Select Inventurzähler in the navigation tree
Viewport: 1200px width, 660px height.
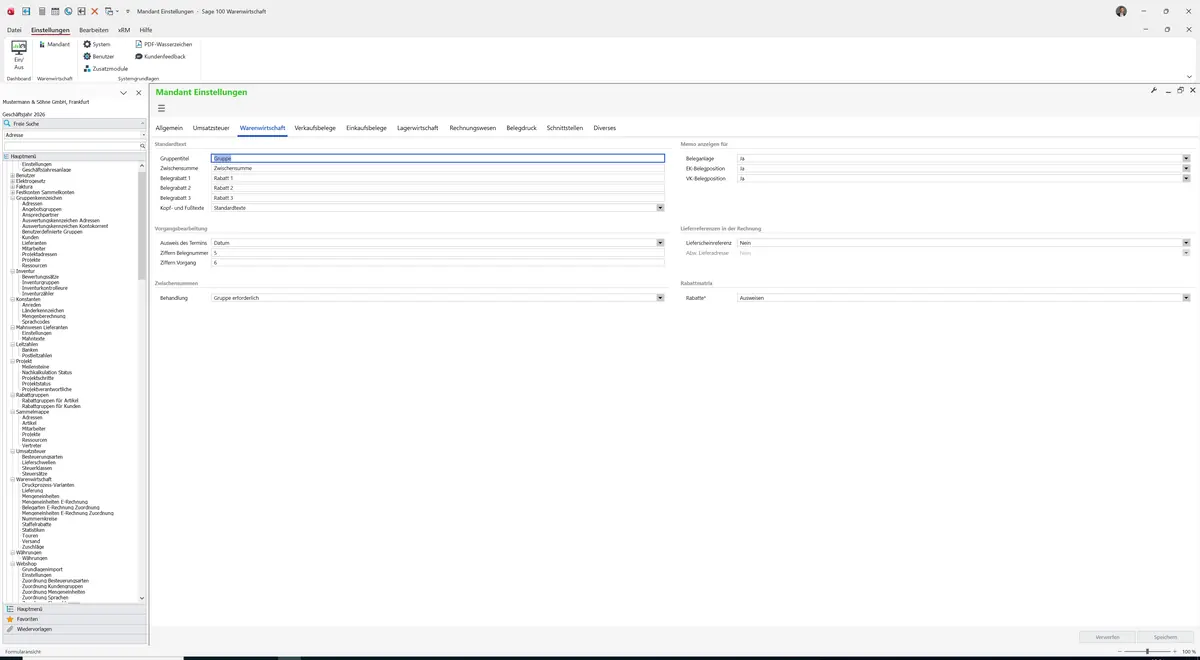coord(38,293)
